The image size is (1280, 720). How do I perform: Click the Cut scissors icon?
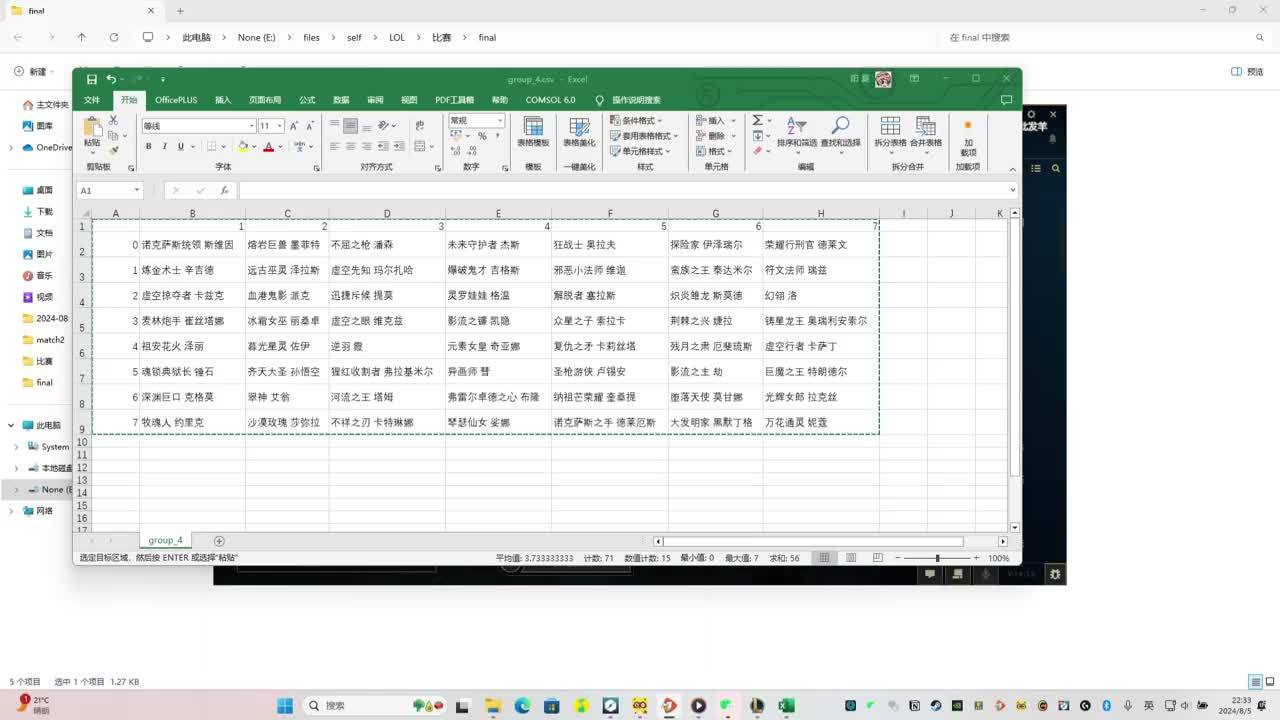[x=113, y=121]
